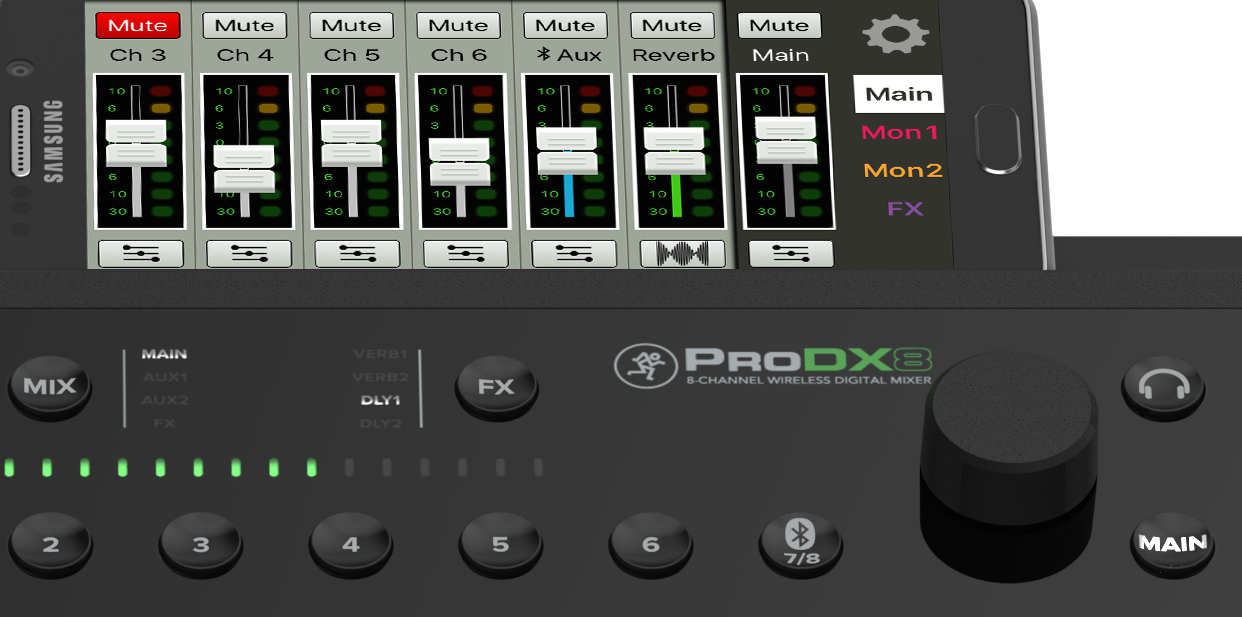Click the Mackie running man logo
The image size is (1242, 617).
click(646, 364)
